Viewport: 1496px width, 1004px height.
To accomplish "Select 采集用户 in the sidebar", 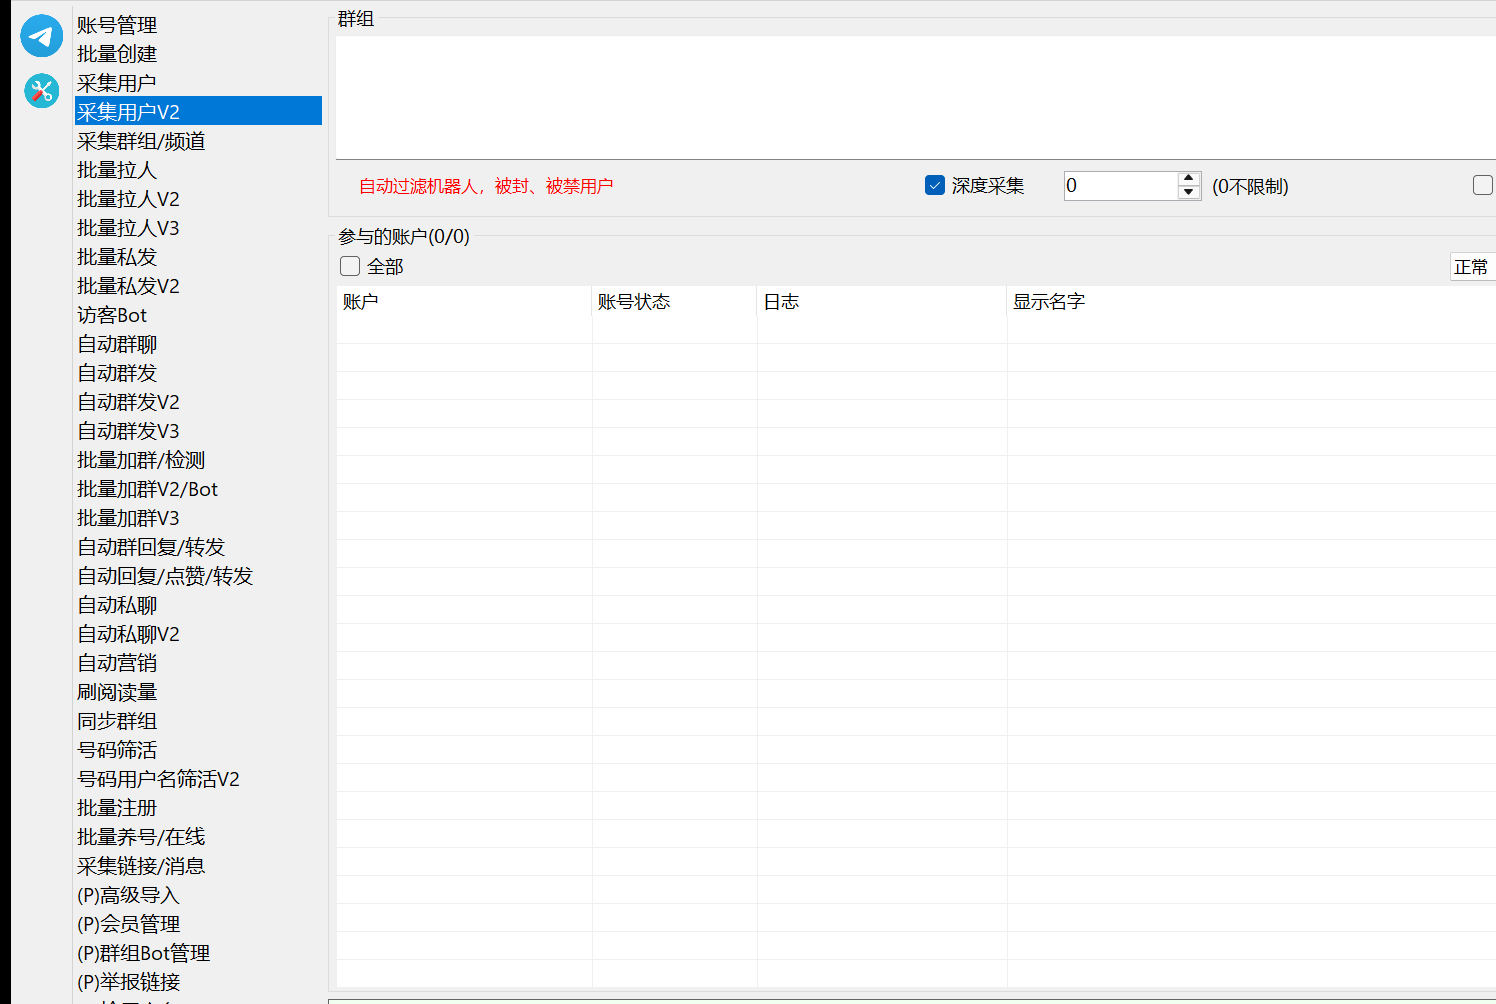I will (198, 83).
